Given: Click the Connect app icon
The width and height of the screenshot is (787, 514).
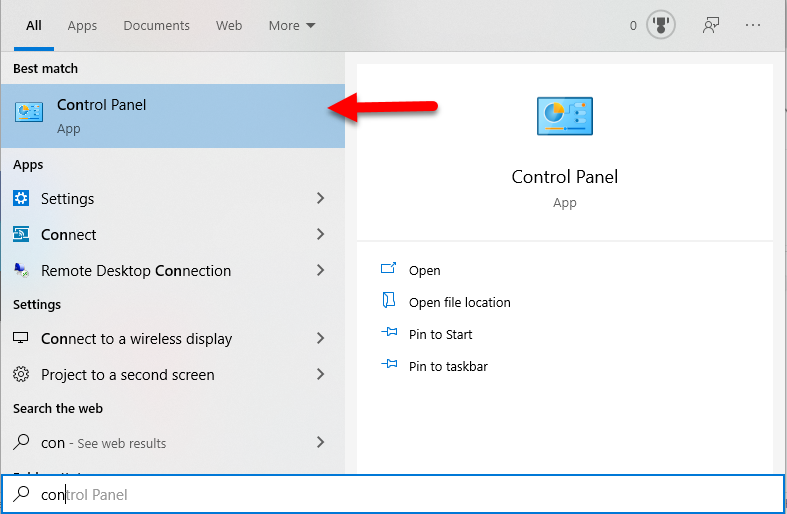Looking at the screenshot, I should coord(22,235).
